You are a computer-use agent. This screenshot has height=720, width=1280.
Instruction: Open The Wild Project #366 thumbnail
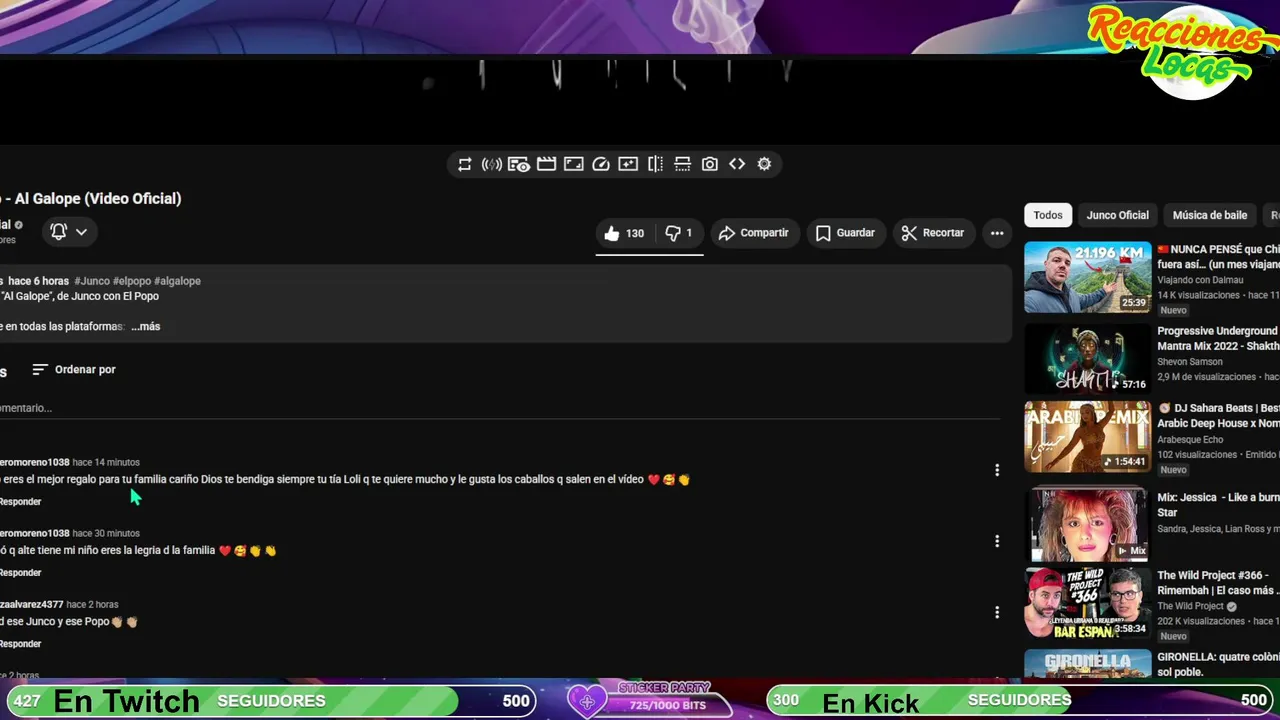click(1088, 603)
